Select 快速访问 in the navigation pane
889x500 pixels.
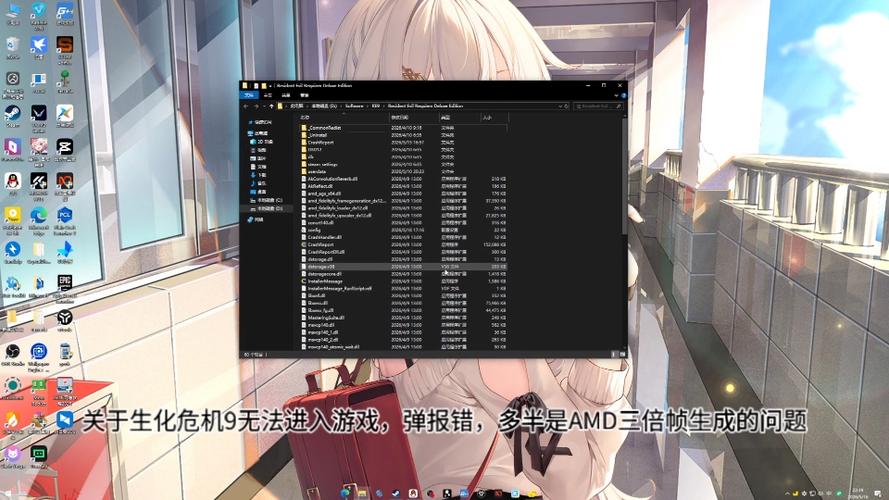click(260, 122)
